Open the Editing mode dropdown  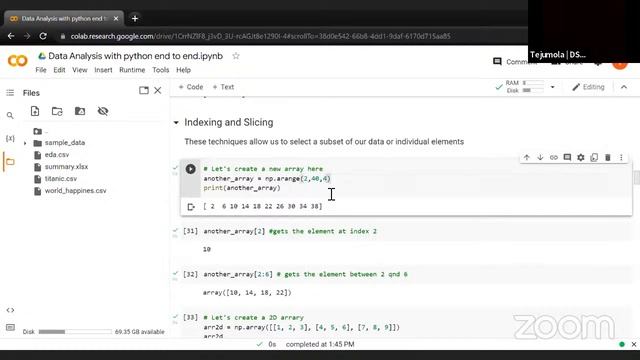[588, 87]
